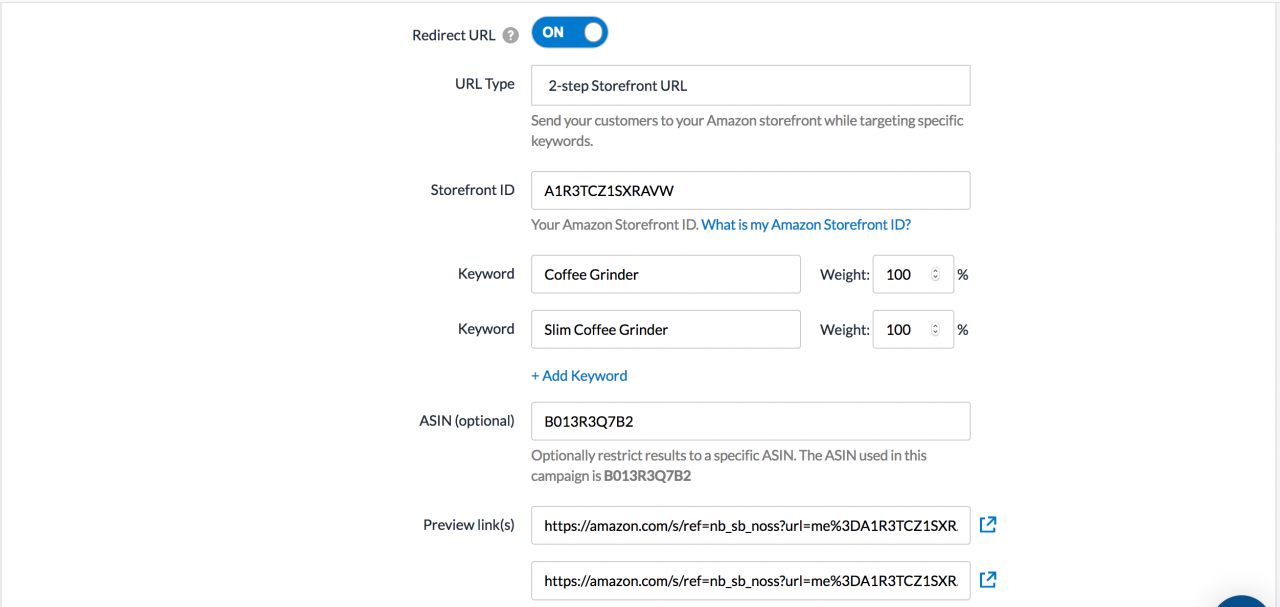Click the Coffee Grinder weight value of 100
This screenshot has height=607, width=1280.
pyautogui.click(x=900, y=274)
